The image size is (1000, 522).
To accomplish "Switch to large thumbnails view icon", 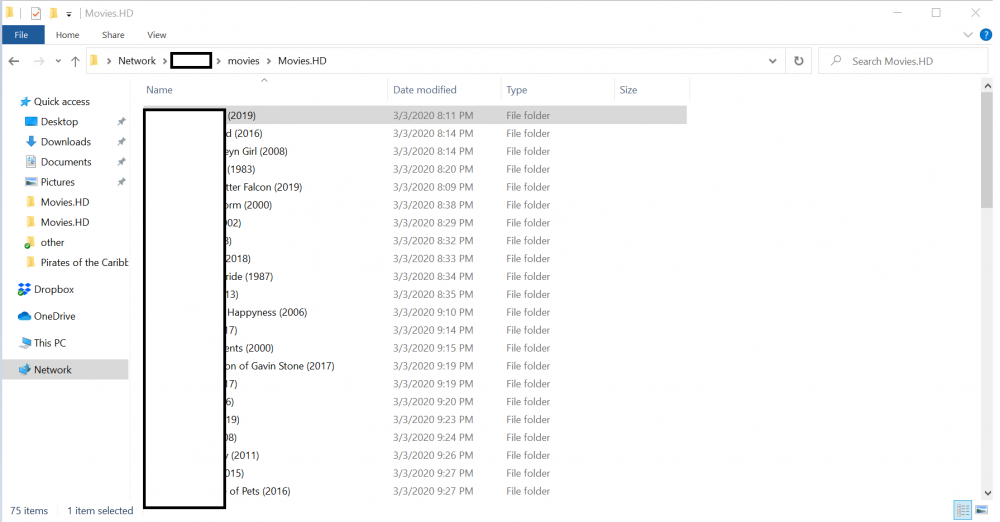I will [982, 510].
